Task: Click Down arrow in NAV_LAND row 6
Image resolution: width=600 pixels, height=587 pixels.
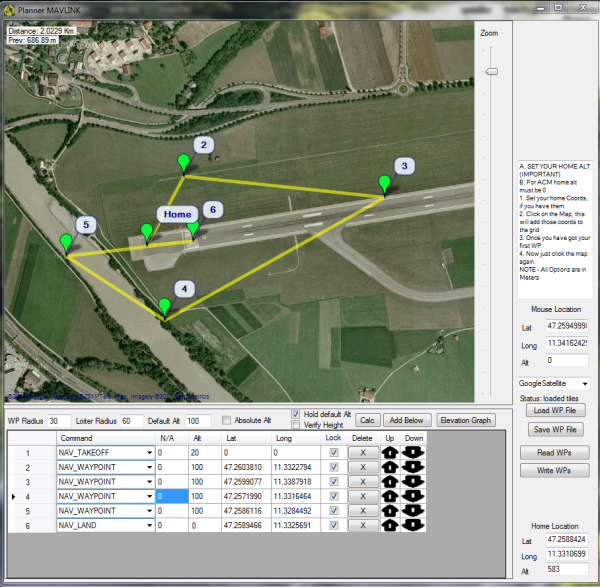Action: (413, 525)
